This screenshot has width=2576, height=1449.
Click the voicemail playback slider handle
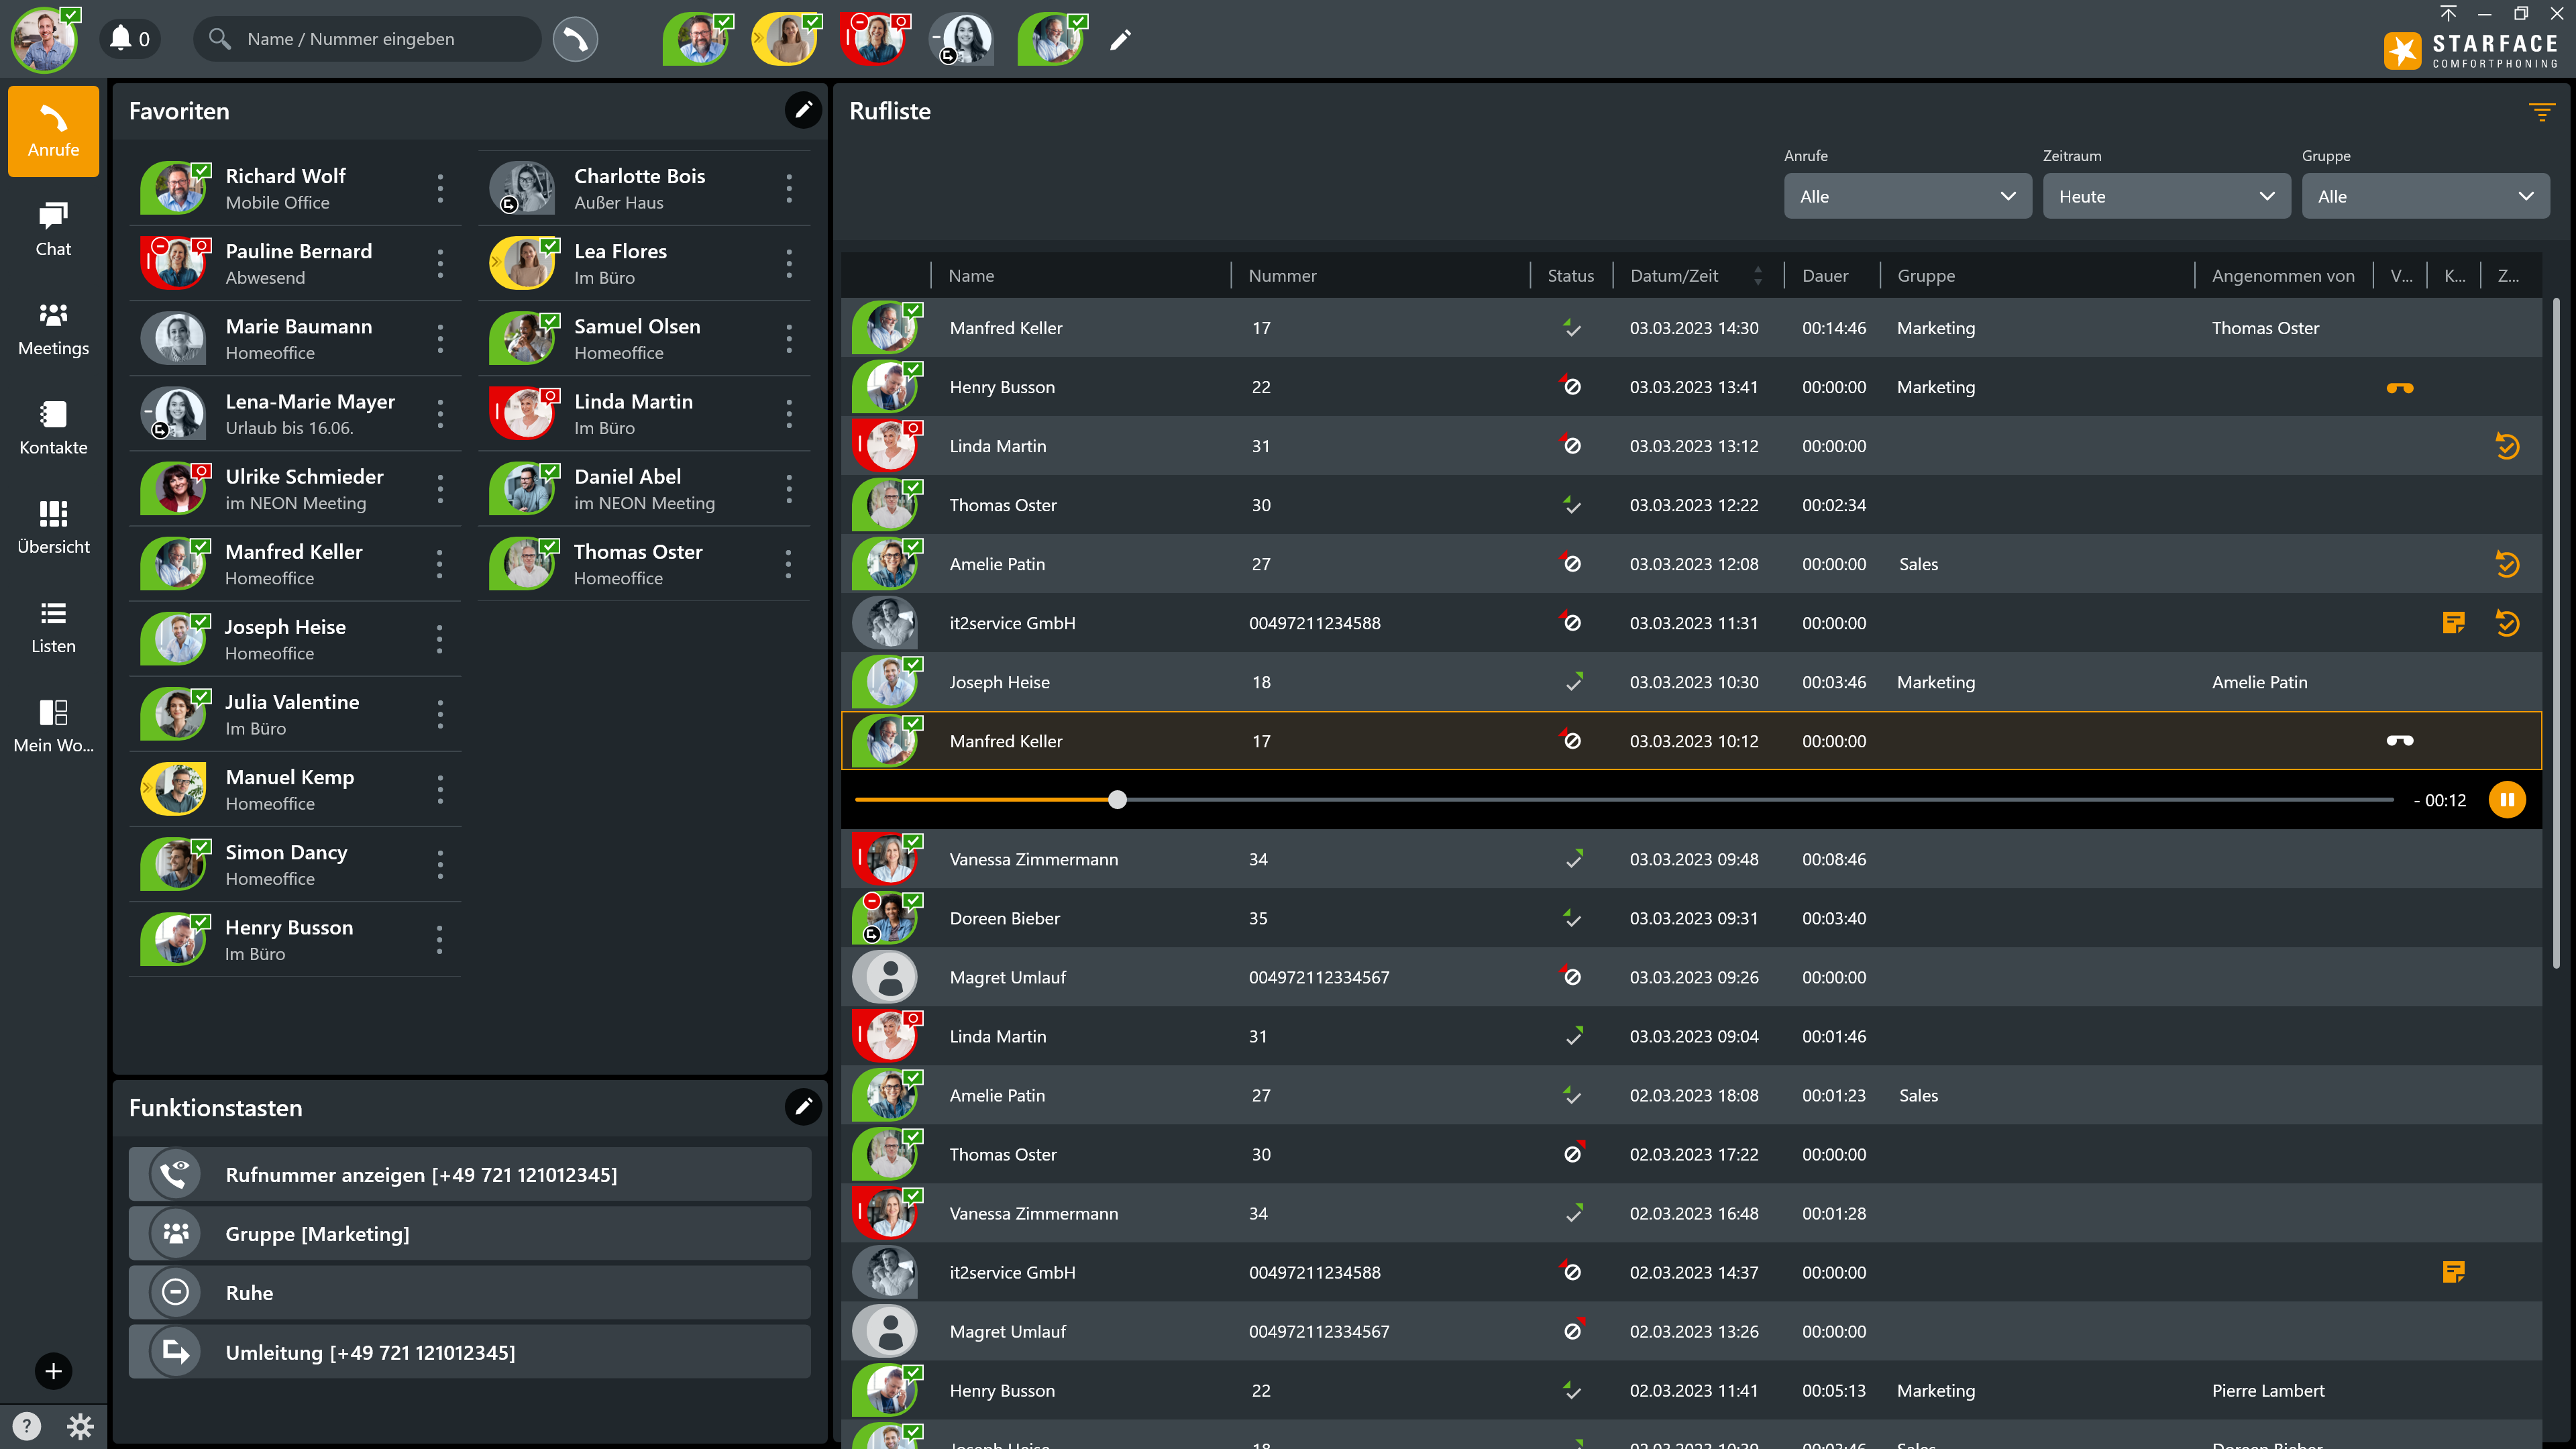pos(1118,800)
